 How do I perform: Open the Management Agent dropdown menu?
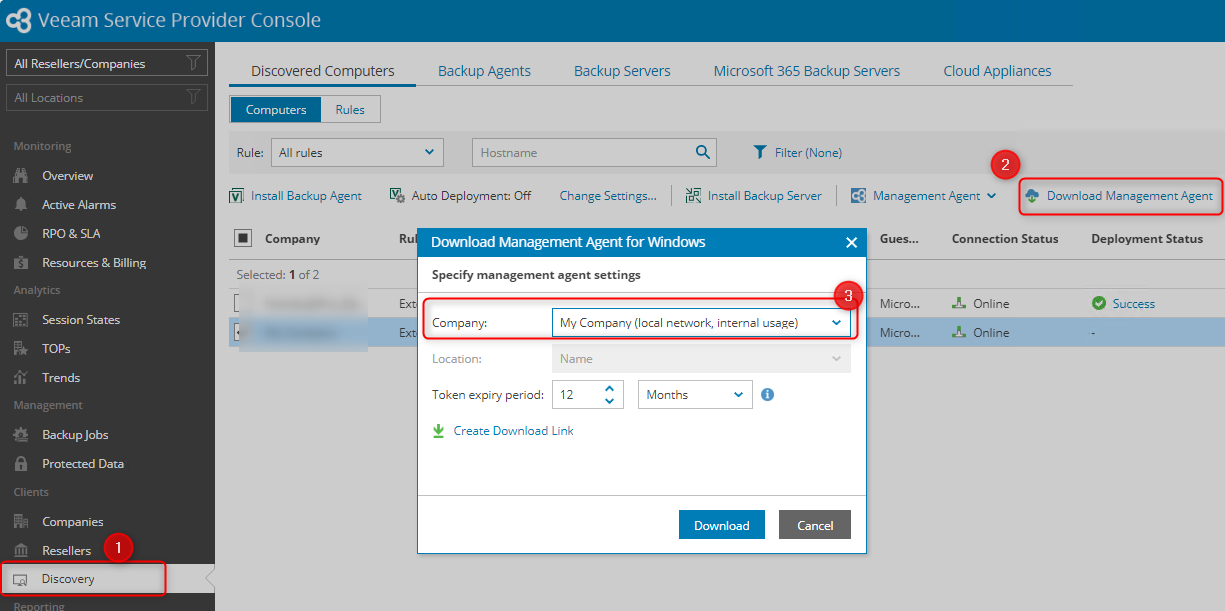coord(923,196)
